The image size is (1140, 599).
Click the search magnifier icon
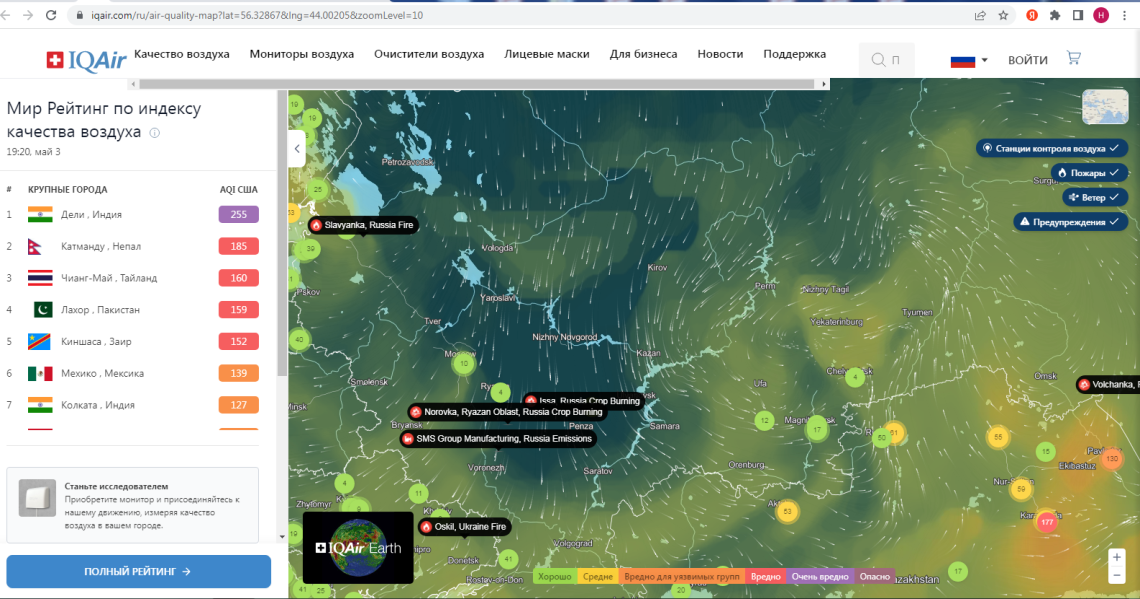coord(878,60)
